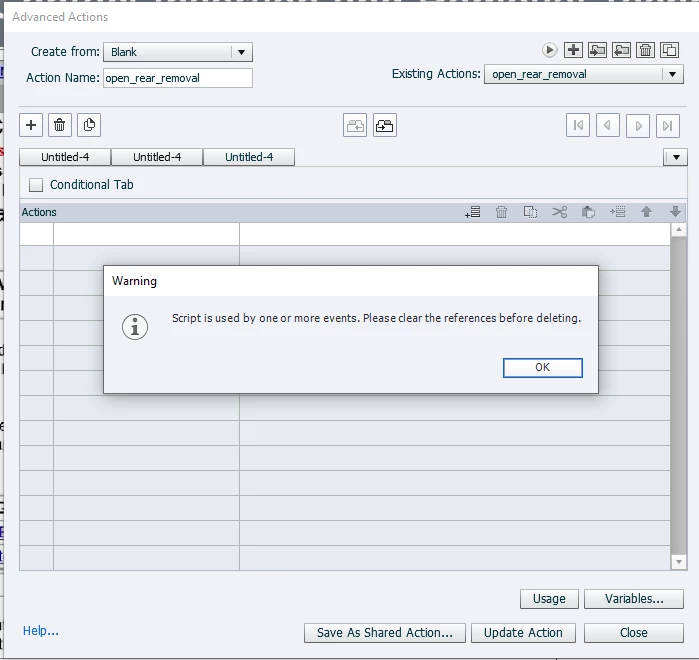
Task: Click Save As Shared Action... button
Action: click(385, 633)
